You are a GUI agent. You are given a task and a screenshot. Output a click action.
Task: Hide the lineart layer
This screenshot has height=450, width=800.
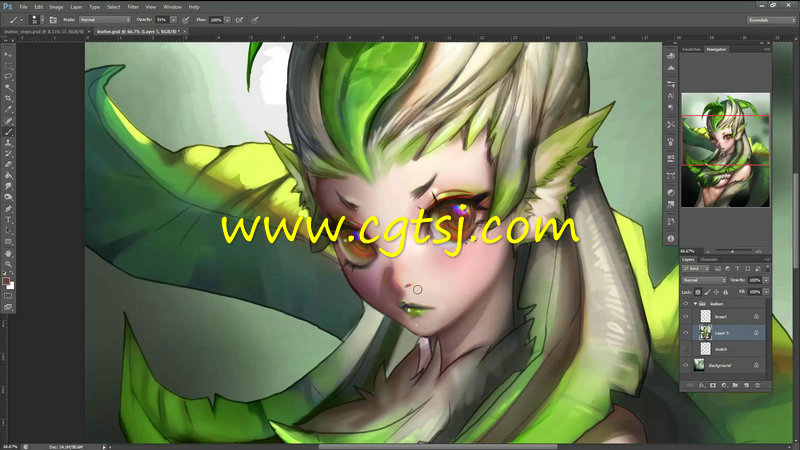pos(686,317)
